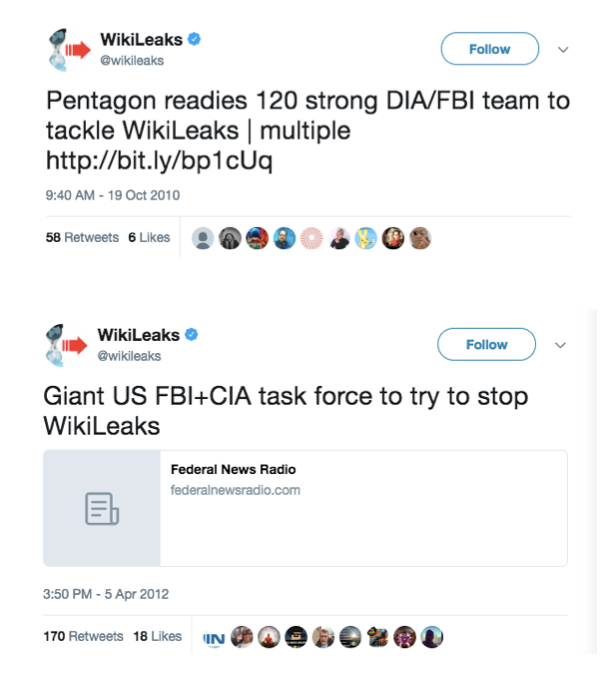Viewport: 610px width, 673px height.
Task: View the 18 Likes list
Action: click(x=157, y=636)
